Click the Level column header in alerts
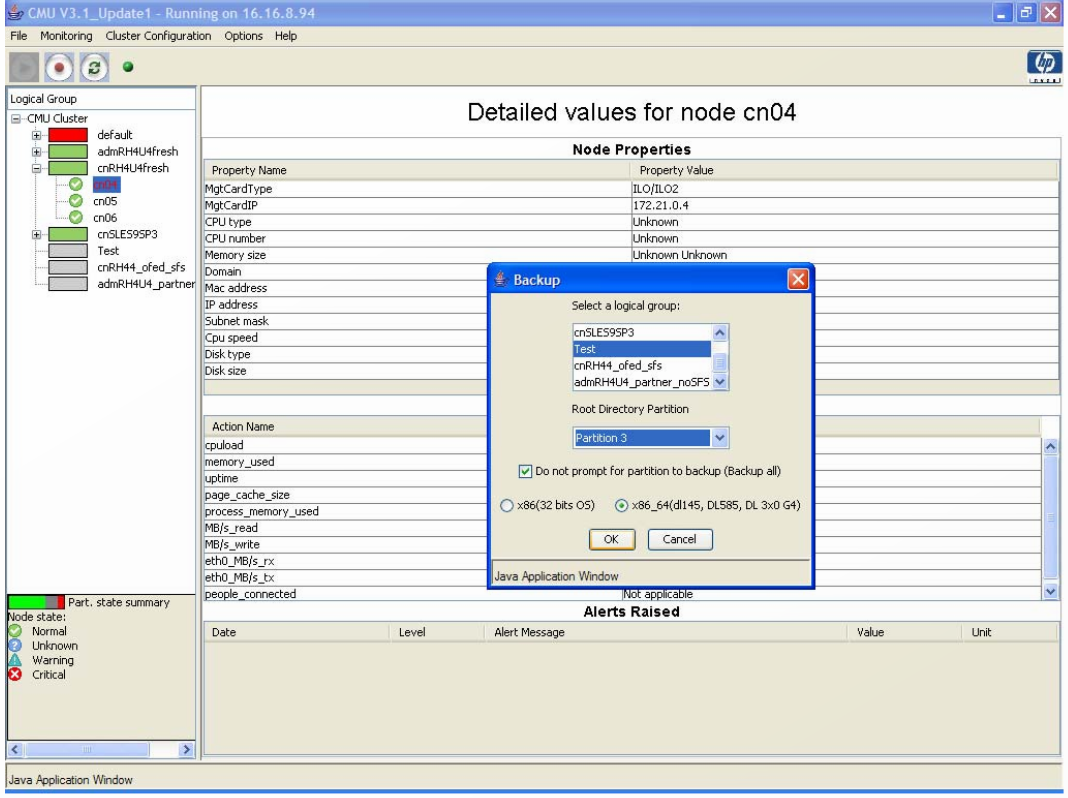This screenshot has height=798, width=1068. tap(437, 633)
